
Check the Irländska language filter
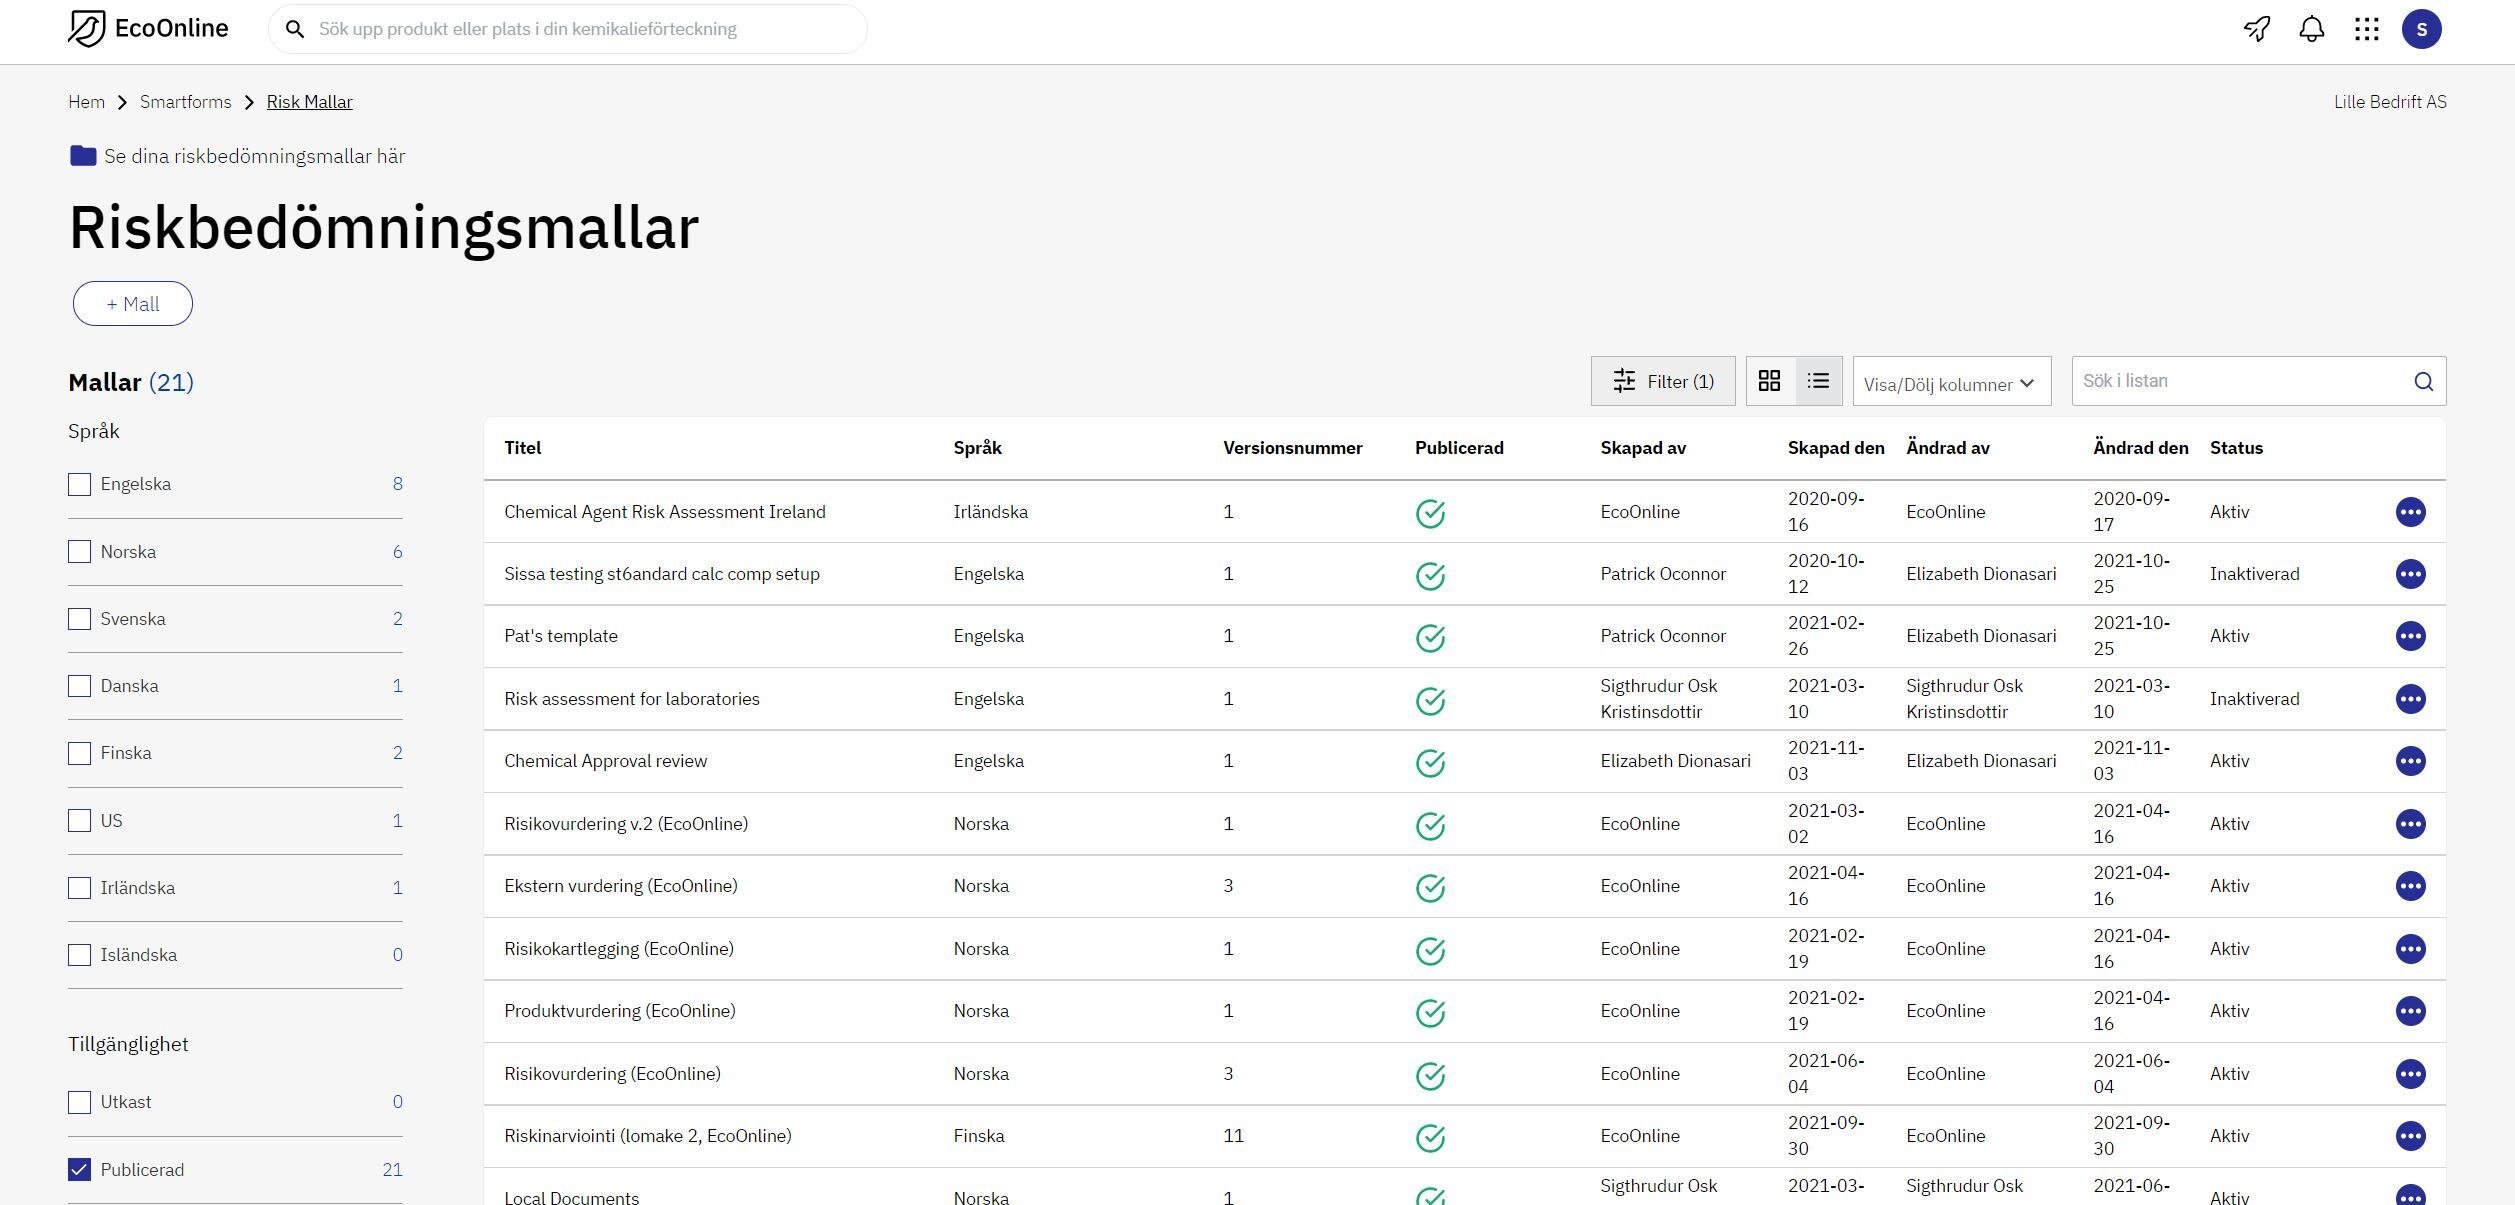click(80, 888)
